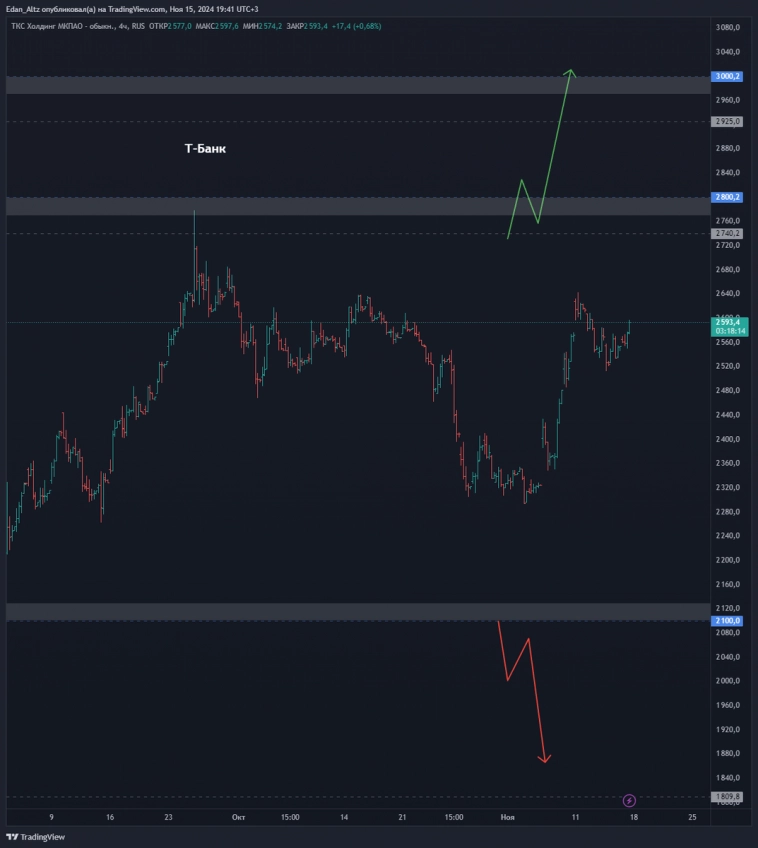Click the grey 1809,8 level label

click(x=727, y=797)
